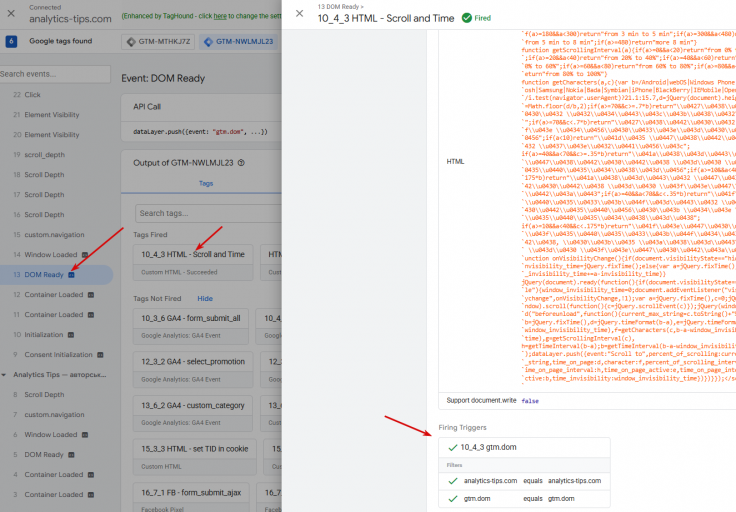Screen dimensions: 736x512
Task: Collapse the Analytics Tips page group
Action: (4, 375)
